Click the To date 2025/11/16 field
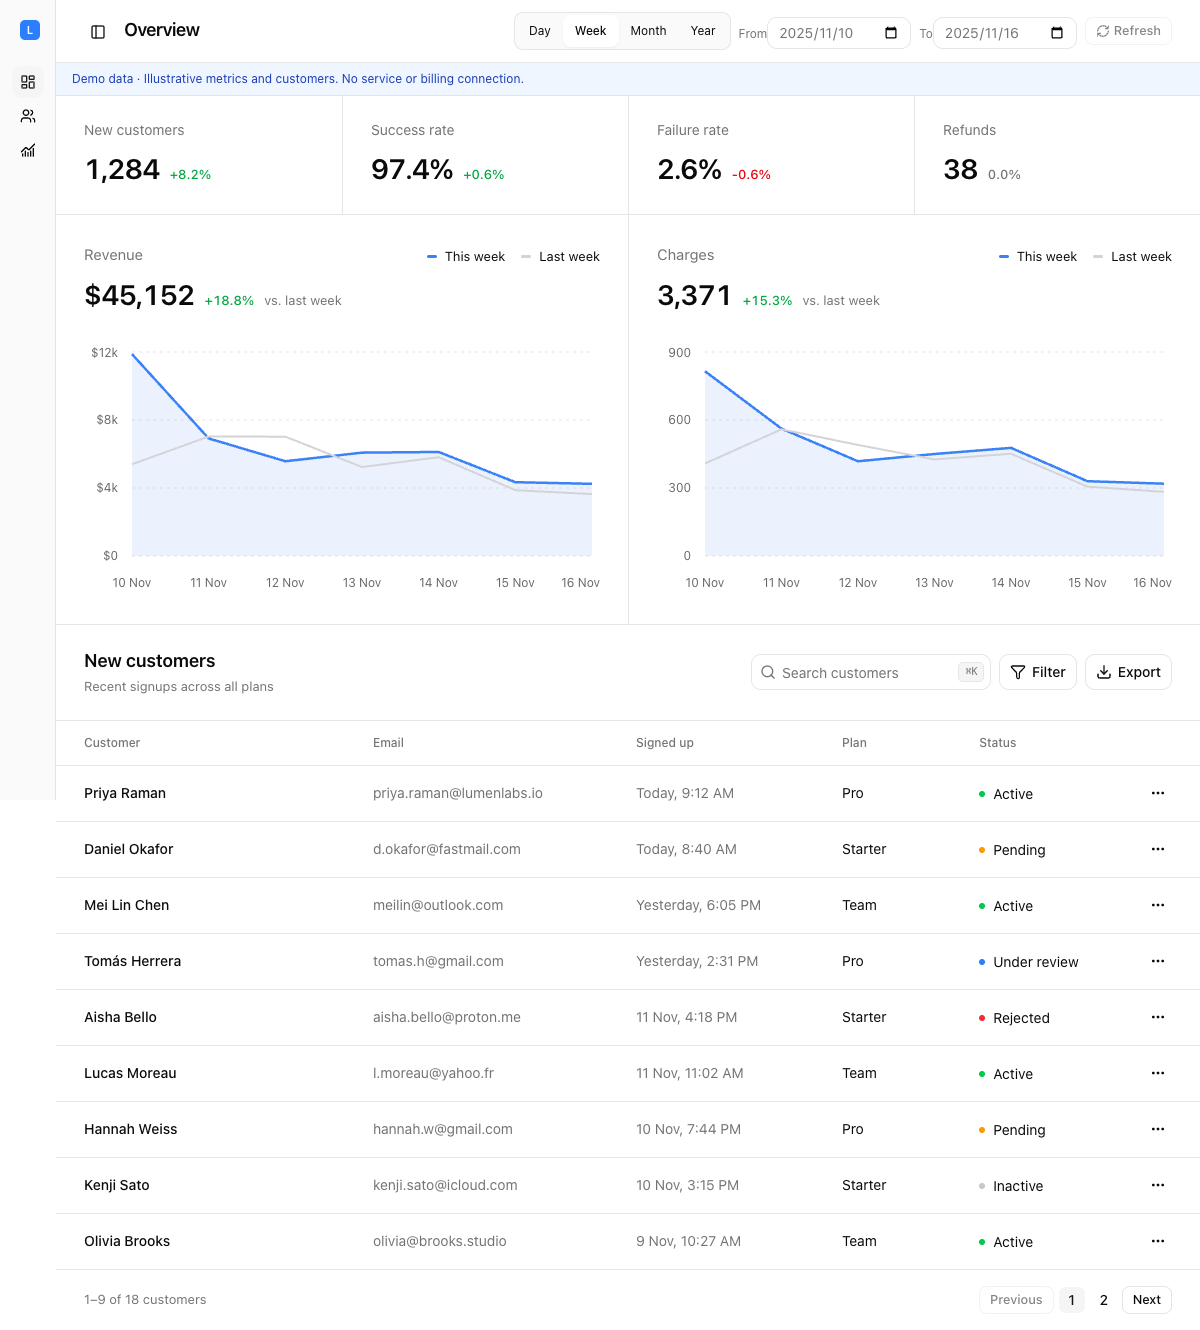The width and height of the screenshot is (1200, 1330). [x=1004, y=33]
